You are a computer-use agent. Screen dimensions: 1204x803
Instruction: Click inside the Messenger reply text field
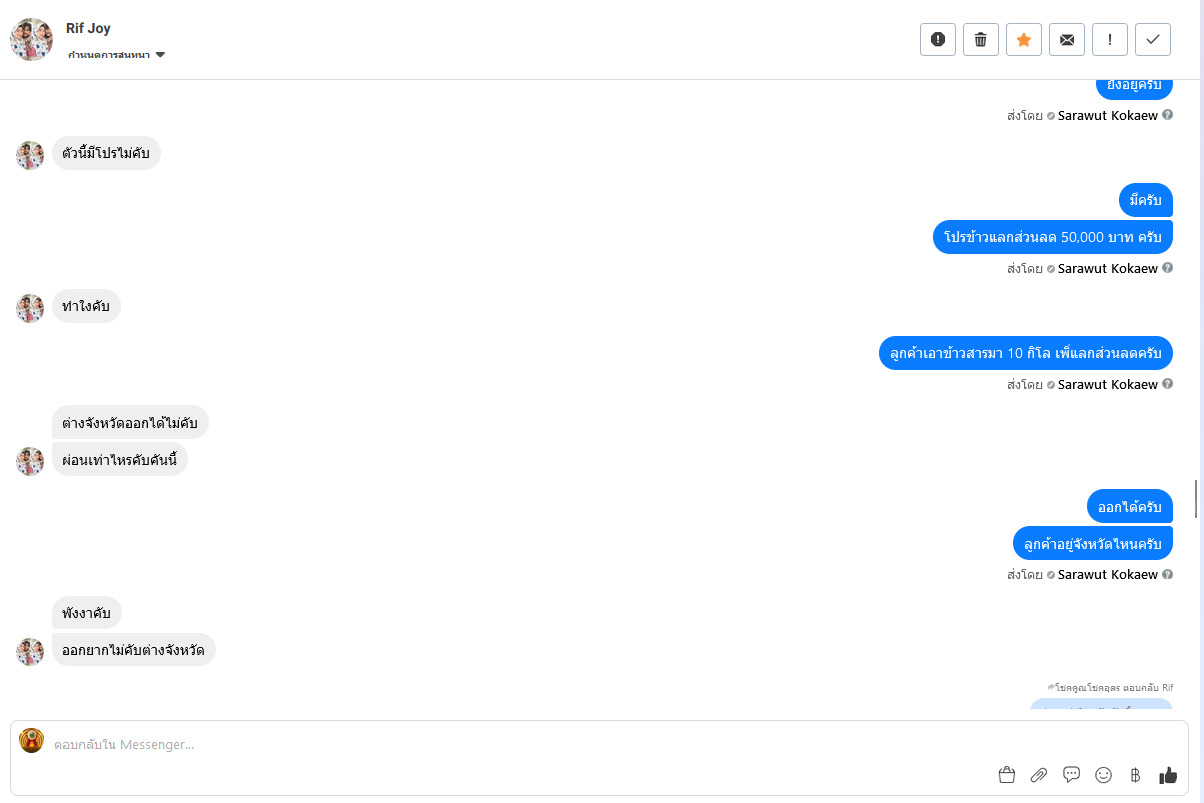[x=500, y=745]
